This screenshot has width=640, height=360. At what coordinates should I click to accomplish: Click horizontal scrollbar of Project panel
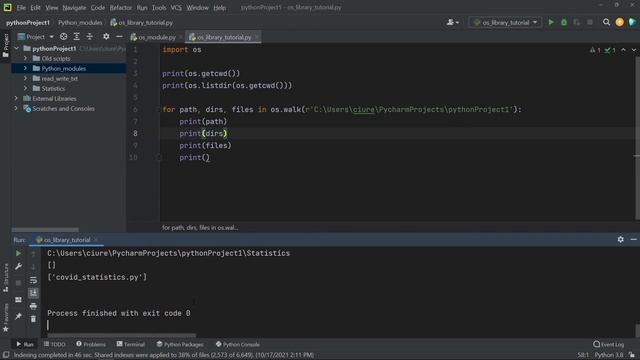pos(45,230)
